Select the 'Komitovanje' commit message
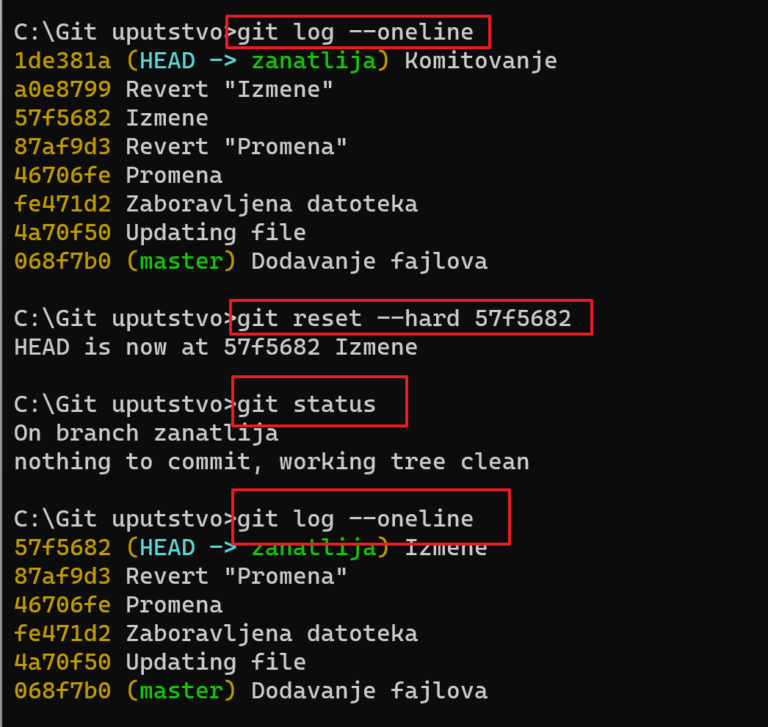This screenshot has height=727, width=768. 480,61
